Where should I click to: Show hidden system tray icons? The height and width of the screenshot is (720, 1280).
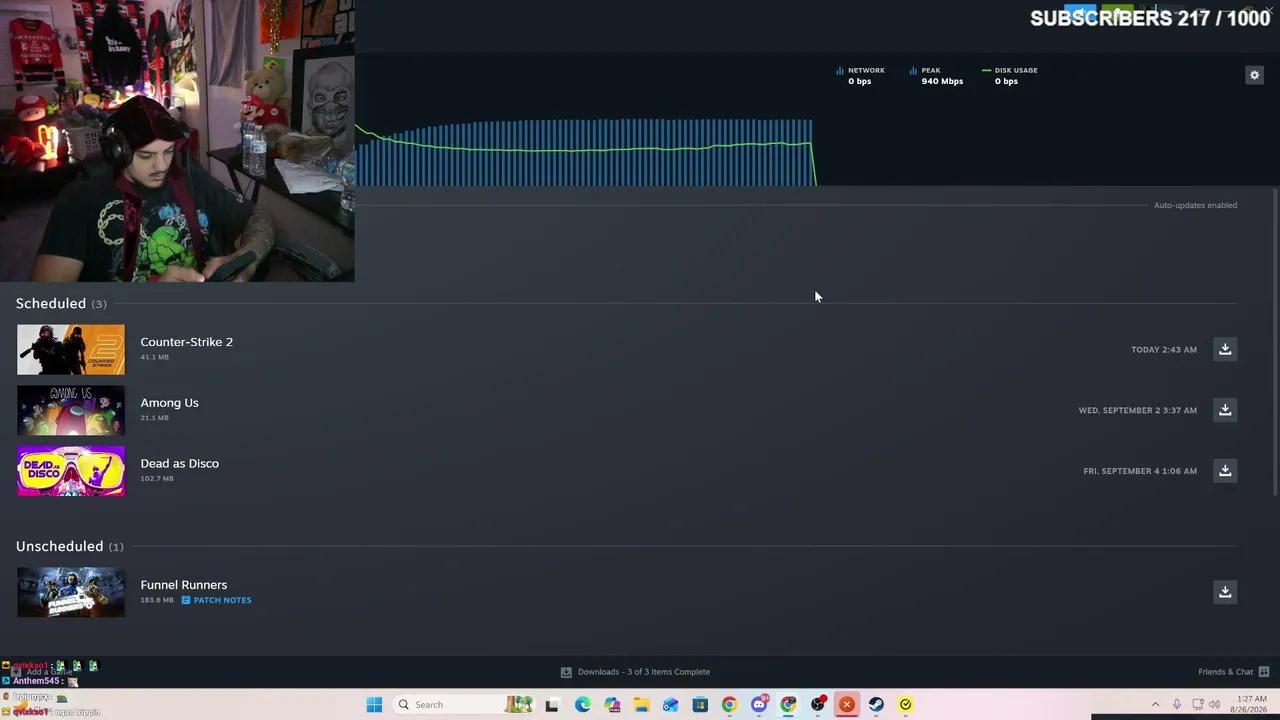click(1155, 705)
